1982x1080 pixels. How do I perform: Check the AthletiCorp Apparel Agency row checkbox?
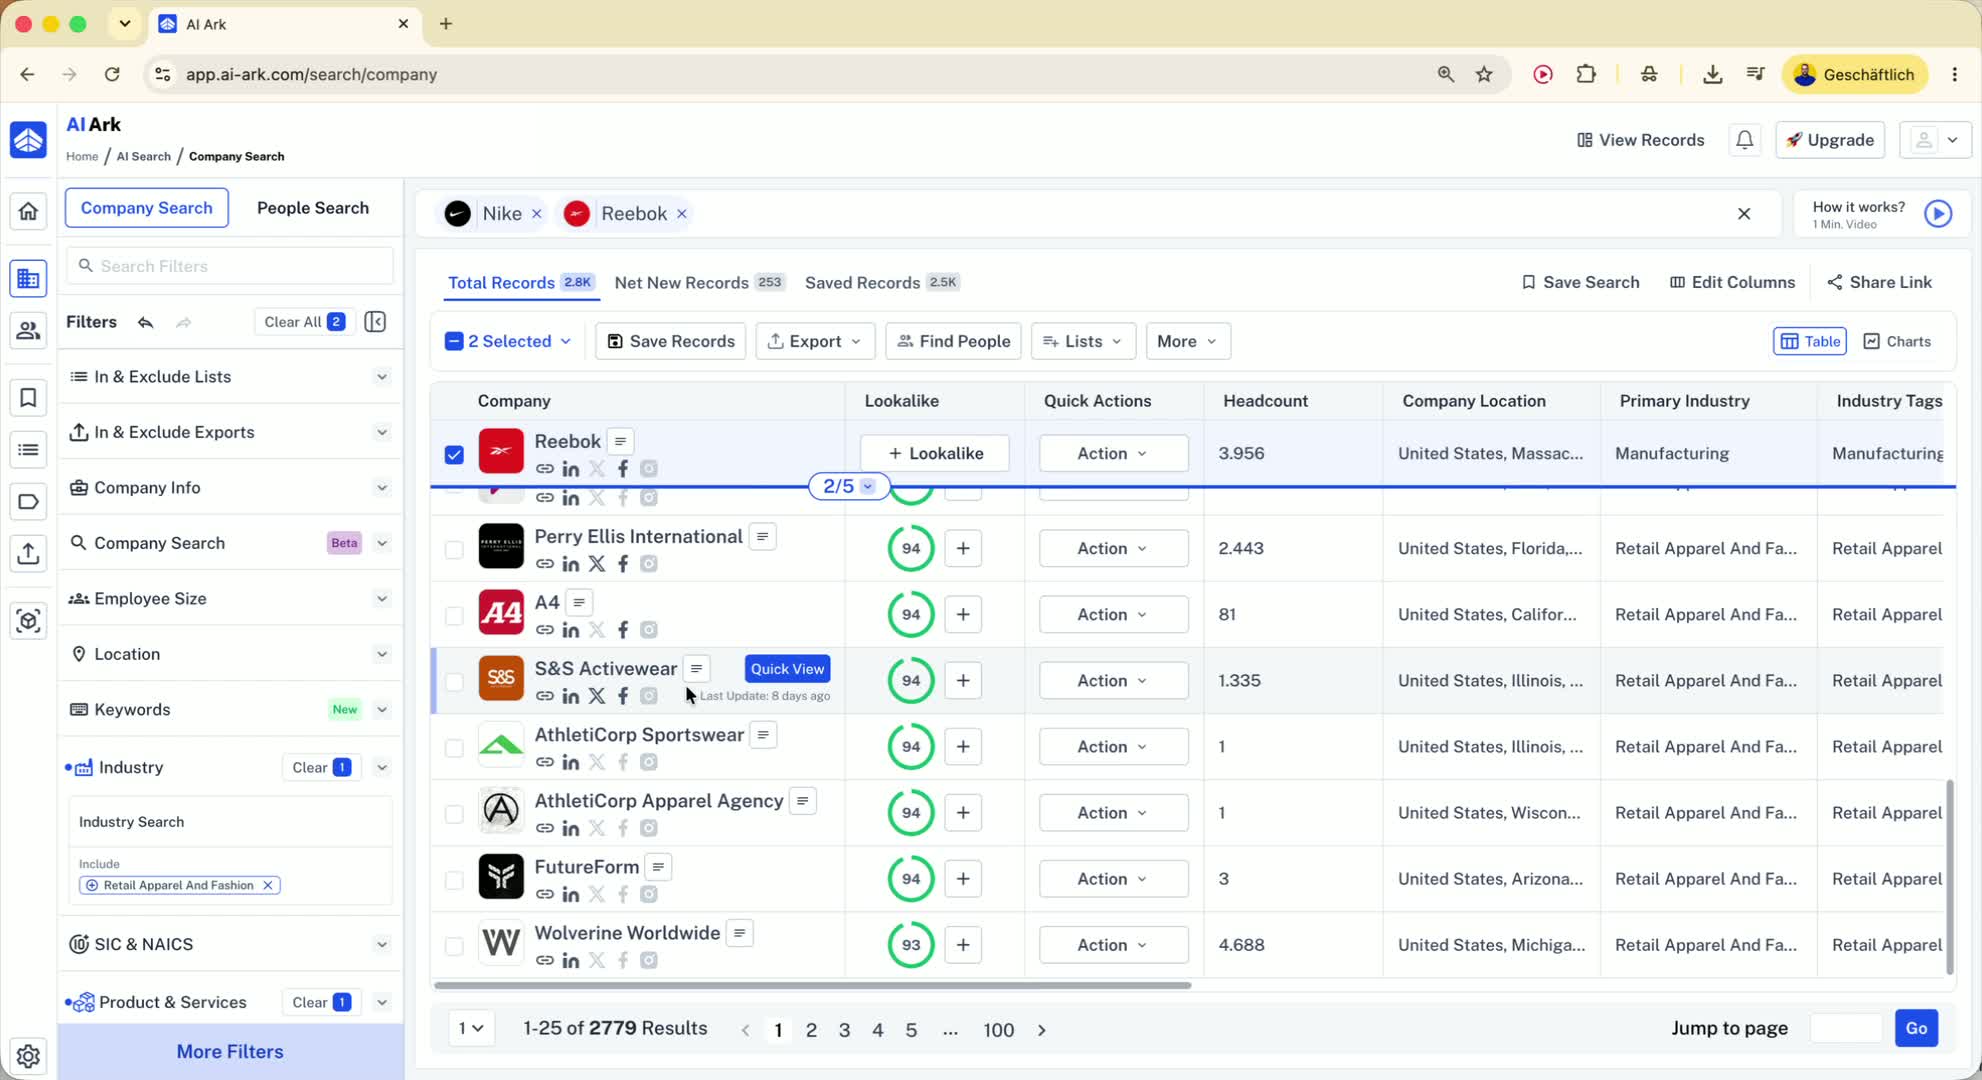454,813
